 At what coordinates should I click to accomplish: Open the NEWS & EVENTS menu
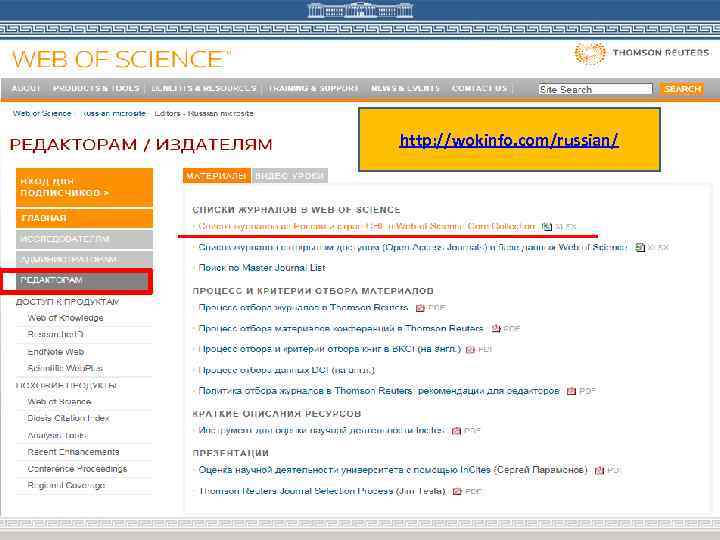405,88
